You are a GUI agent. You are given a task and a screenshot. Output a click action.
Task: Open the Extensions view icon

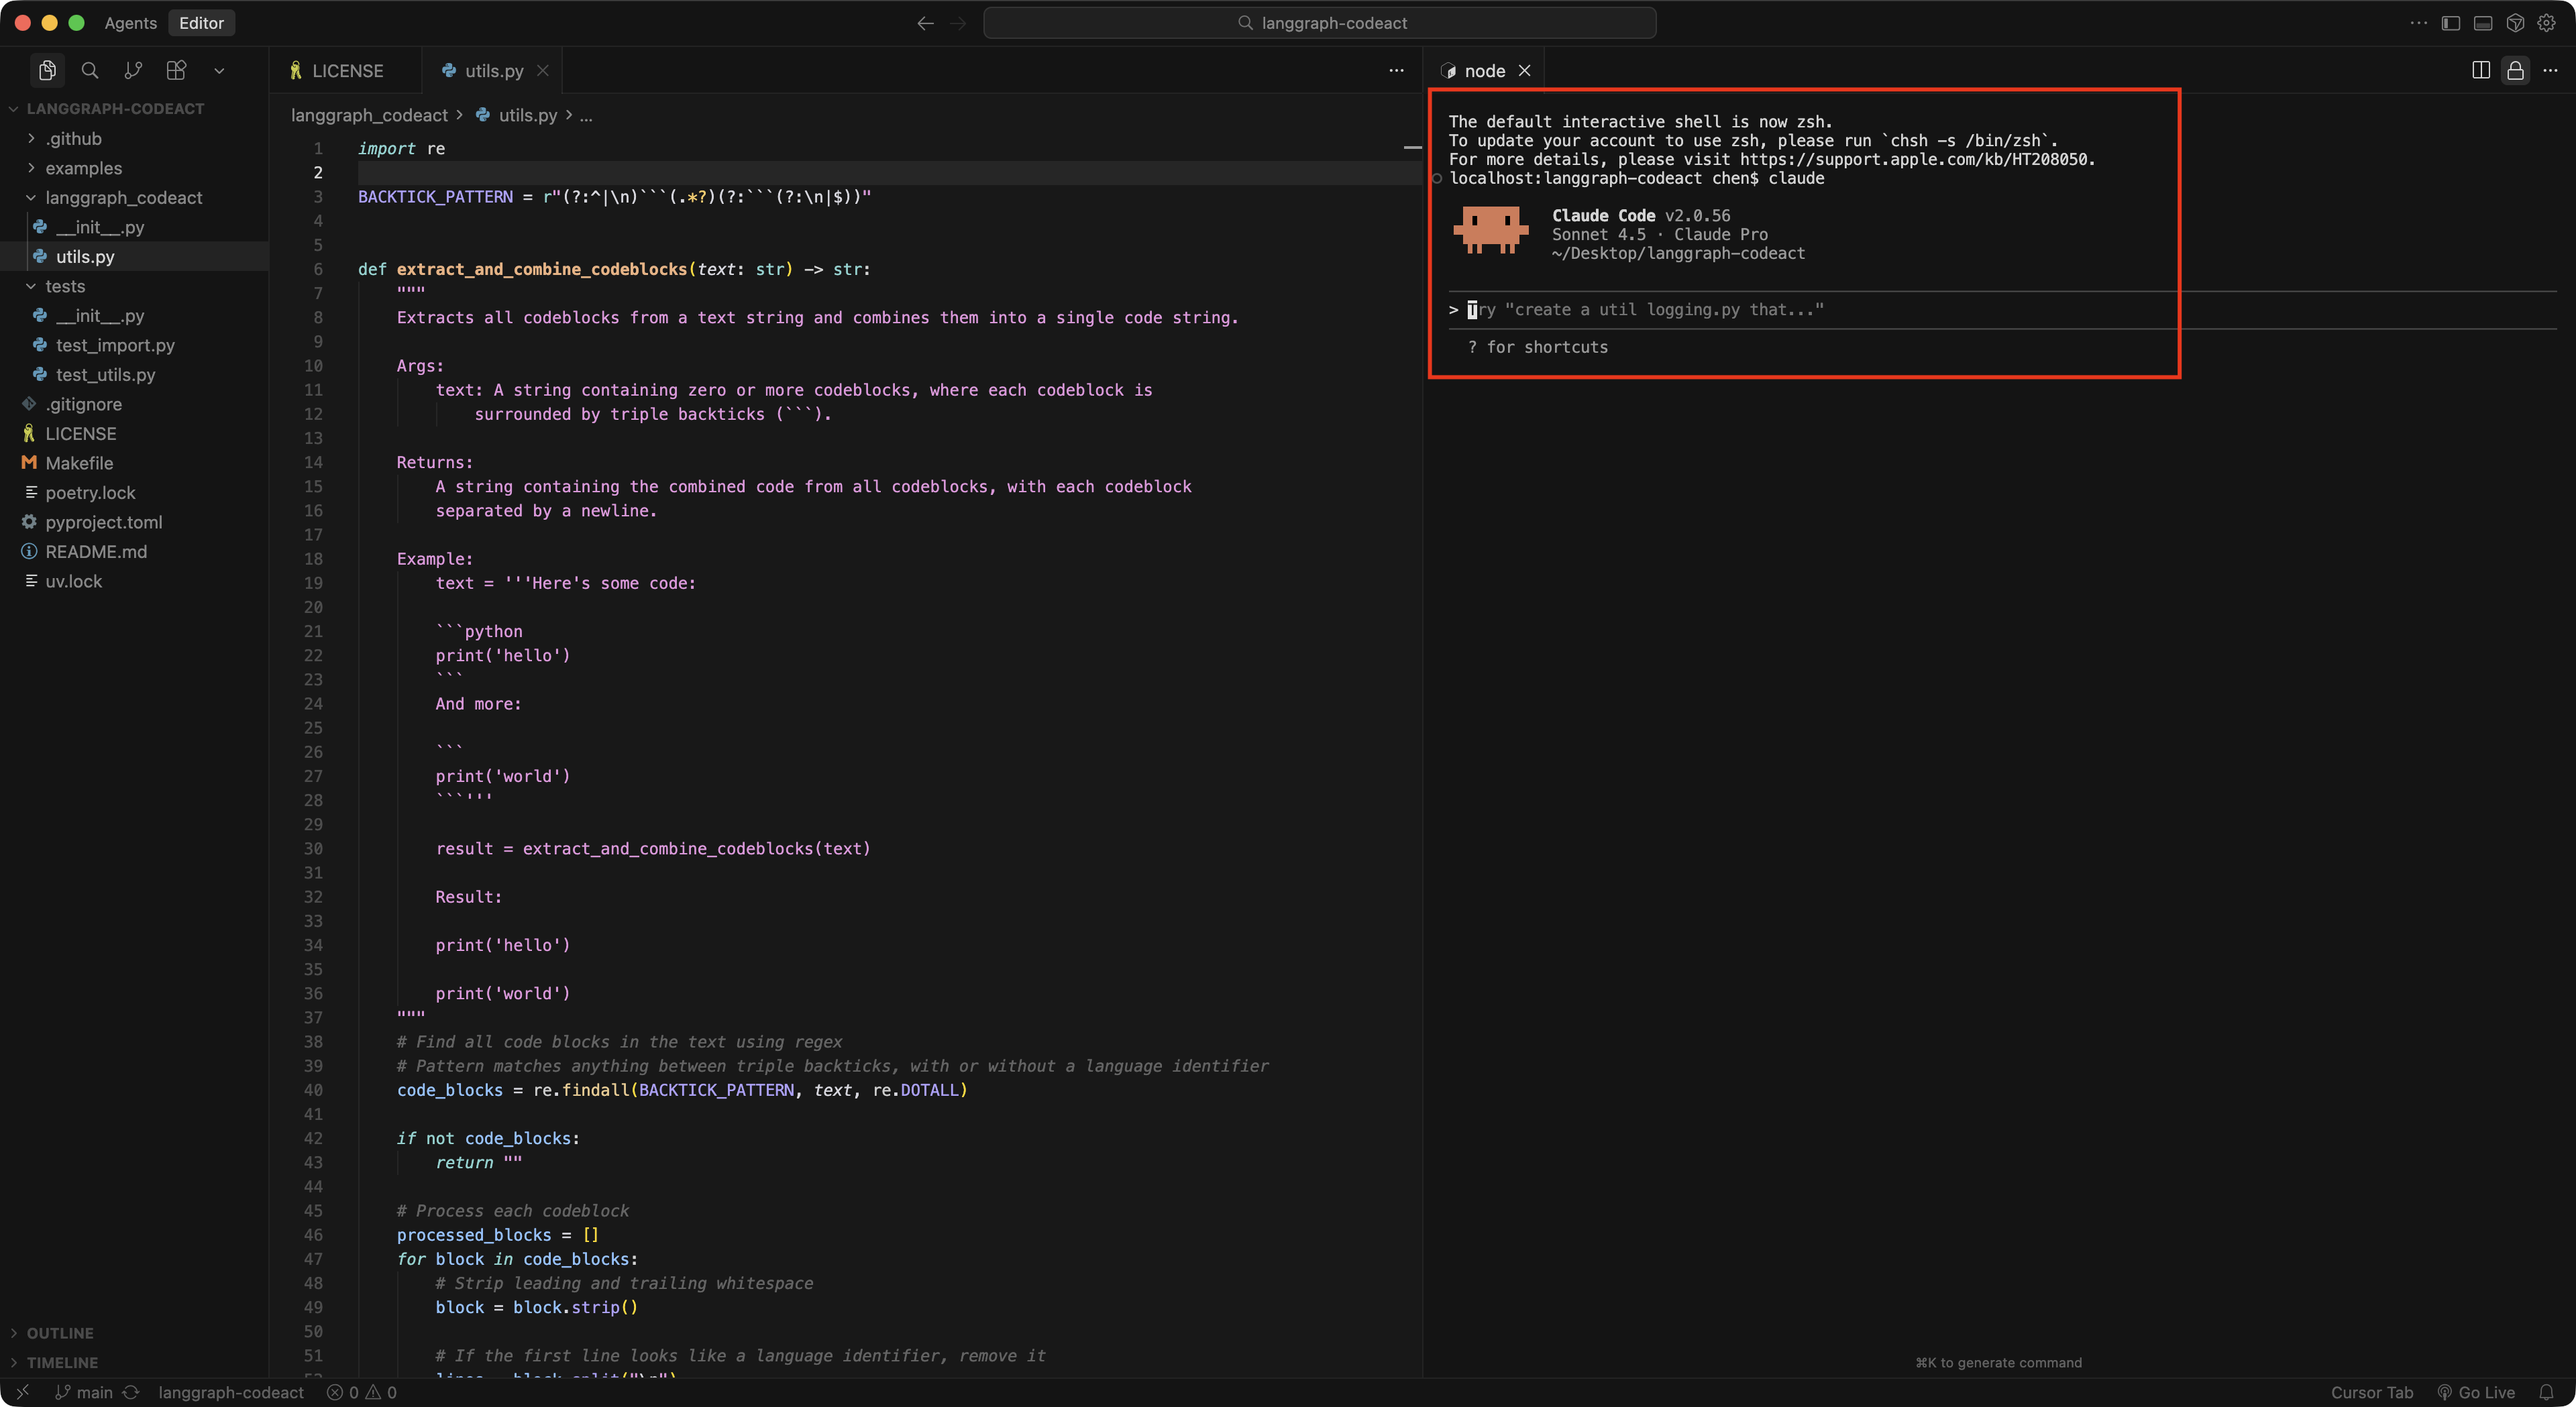tap(176, 71)
